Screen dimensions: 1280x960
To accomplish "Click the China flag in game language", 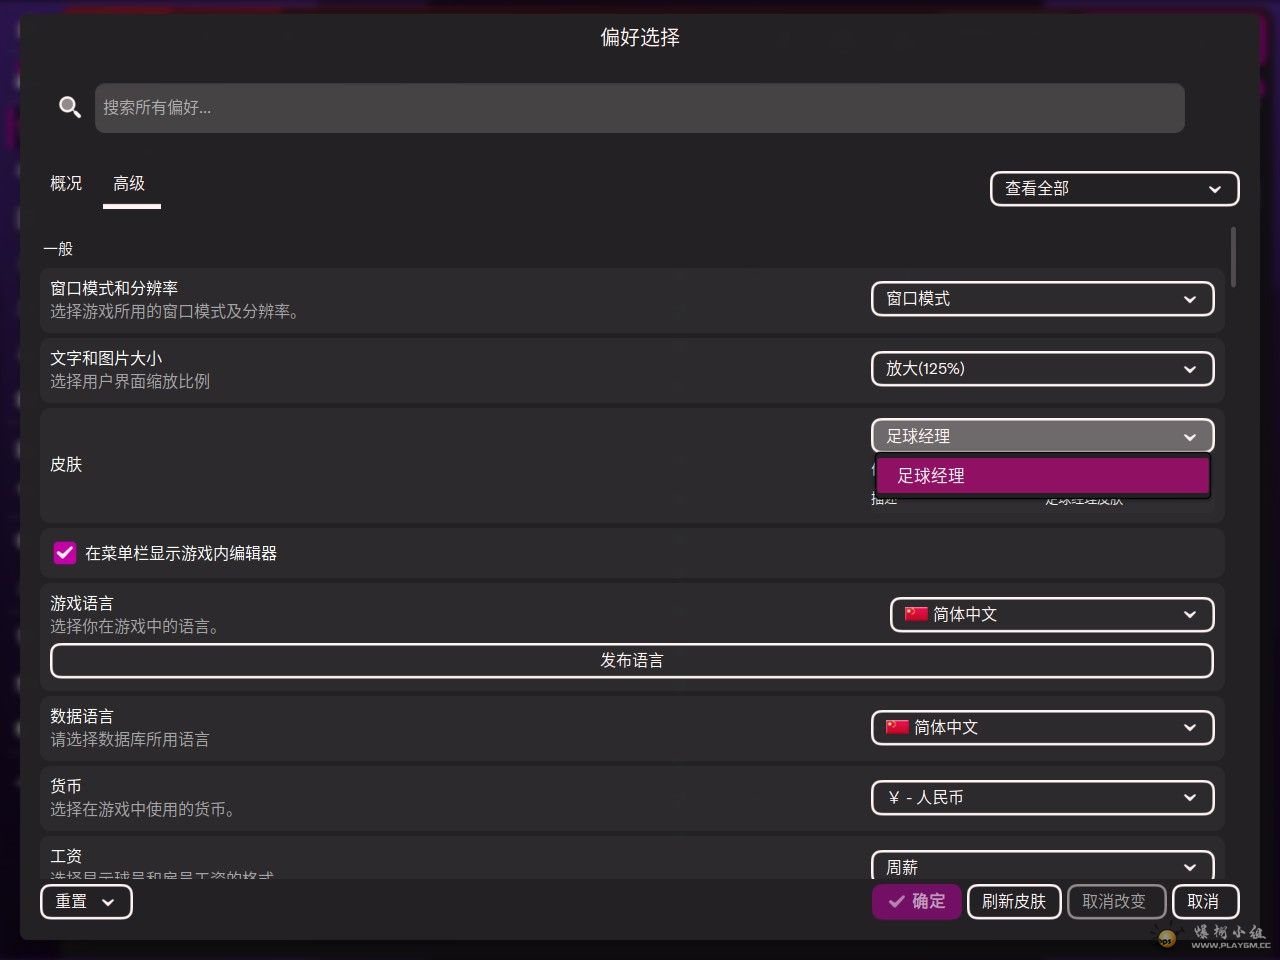I will click(916, 614).
